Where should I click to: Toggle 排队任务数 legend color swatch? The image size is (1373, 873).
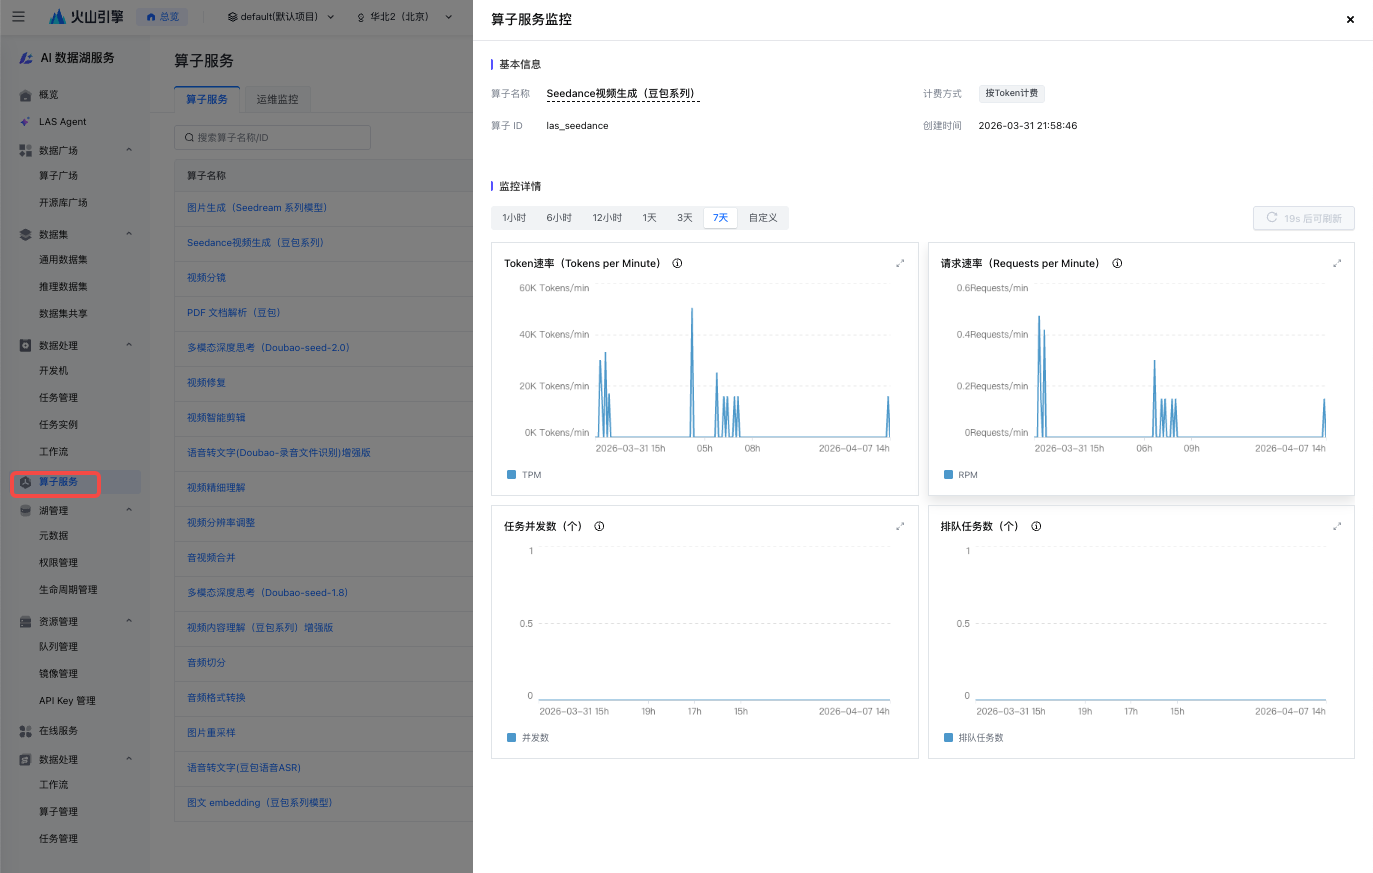(948, 738)
